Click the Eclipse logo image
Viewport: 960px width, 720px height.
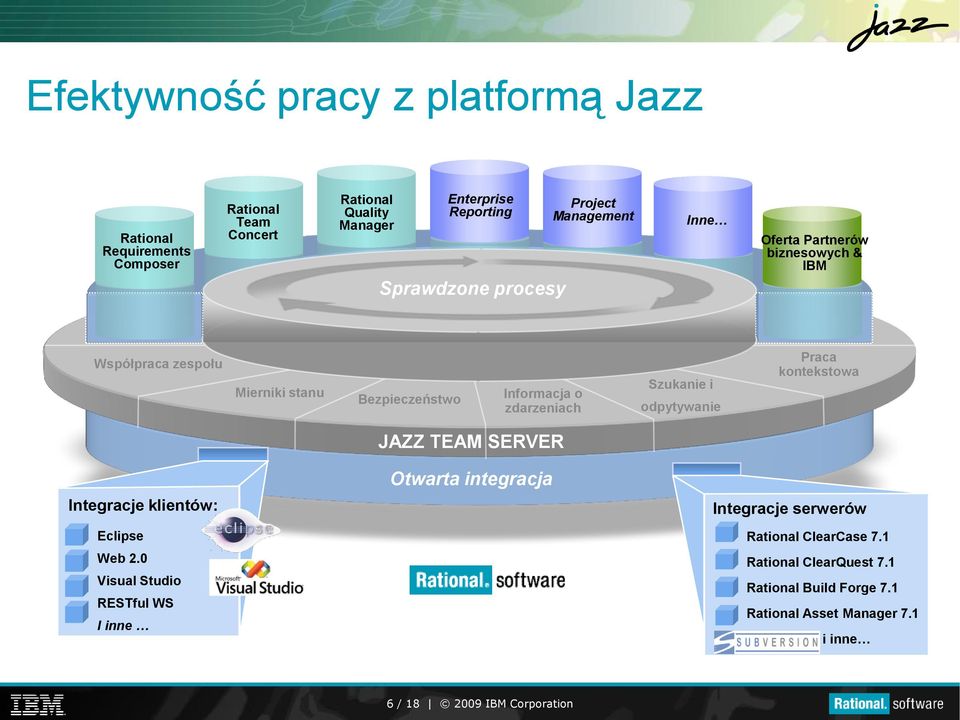point(240,529)
